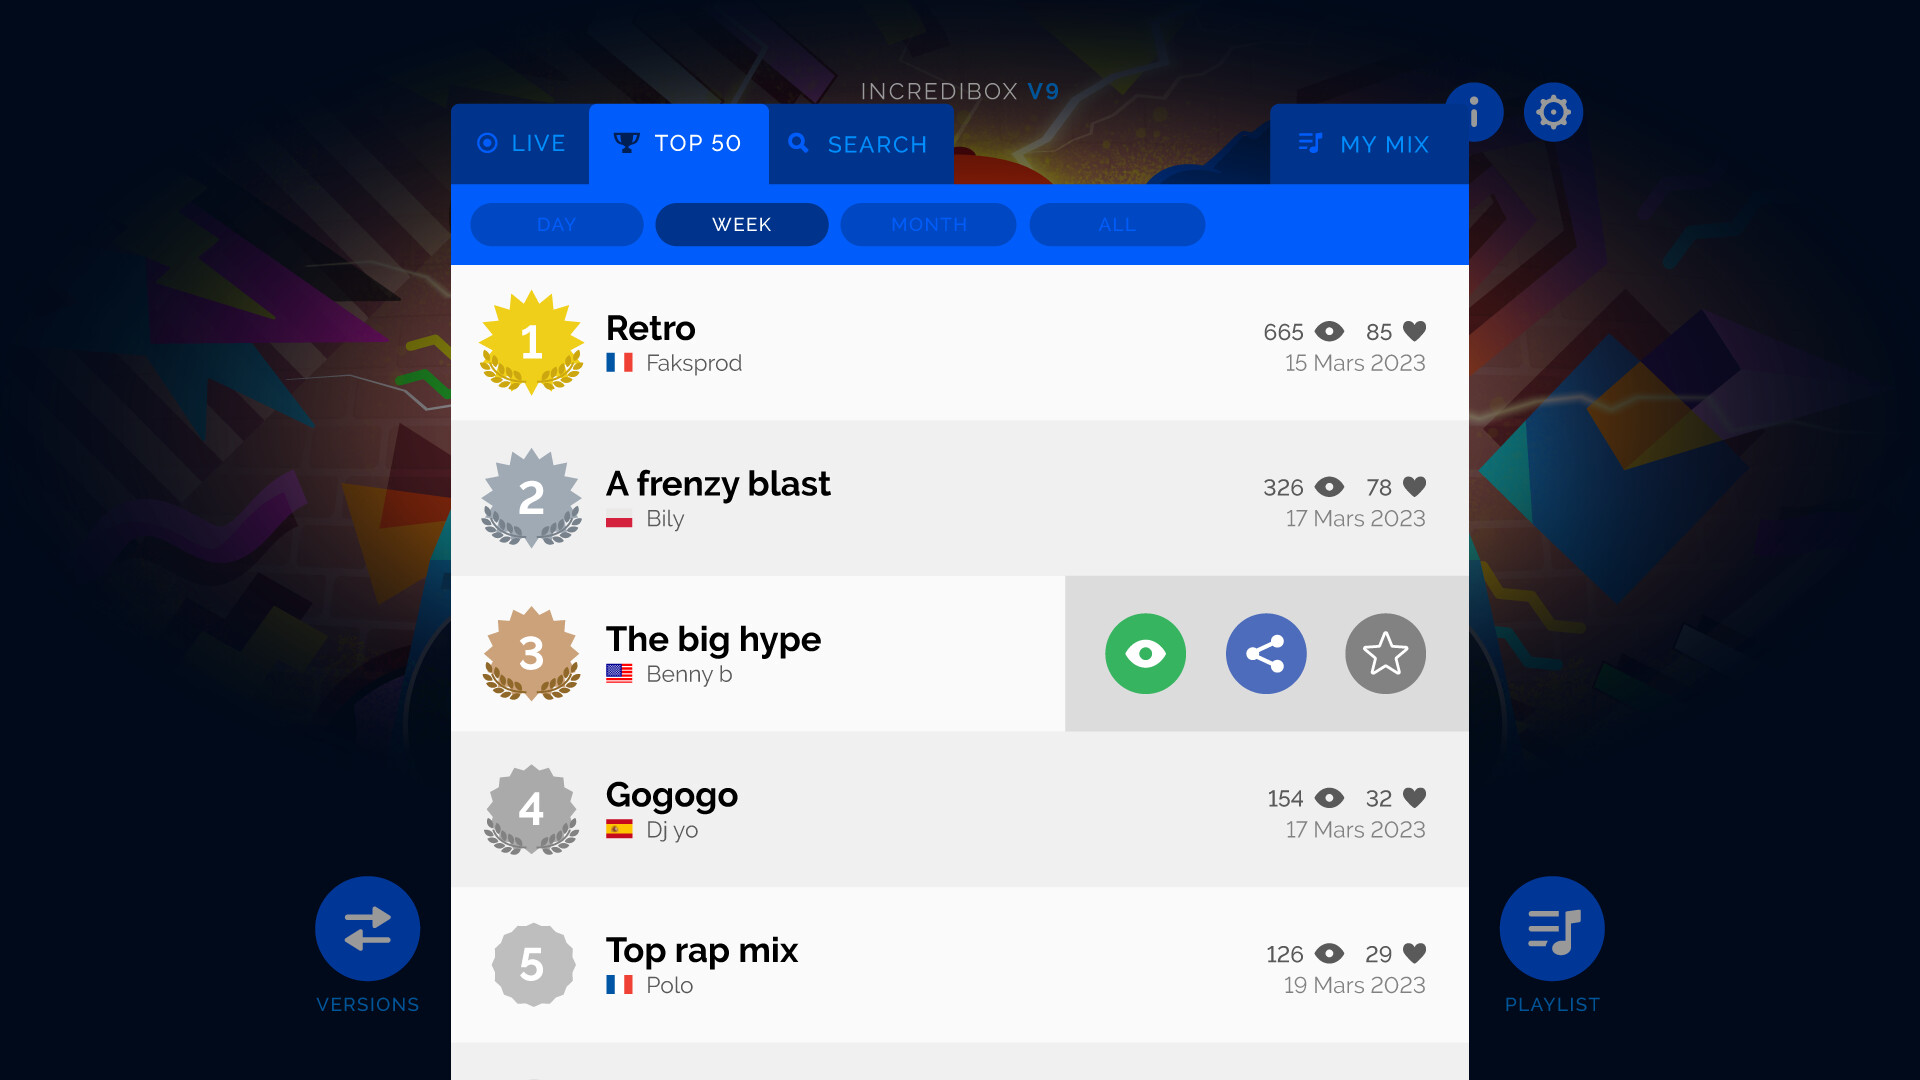The height and width of the screenshot is (1080, 1920).
Task: Click the Playlist music queue icon
Action: [x=1553, y=930]
